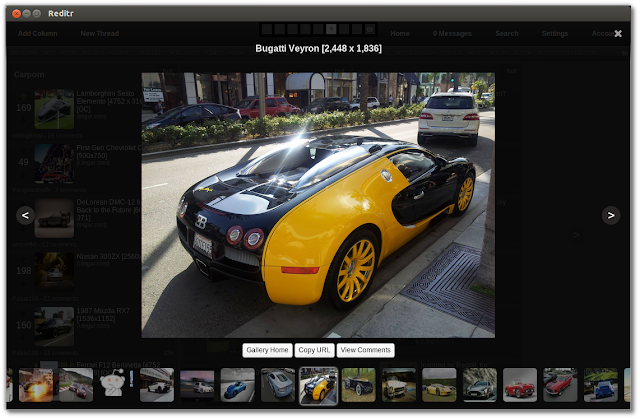Open Lamborghini Sesto Elemento post thumbnail
640x419 pixels.
54,109
